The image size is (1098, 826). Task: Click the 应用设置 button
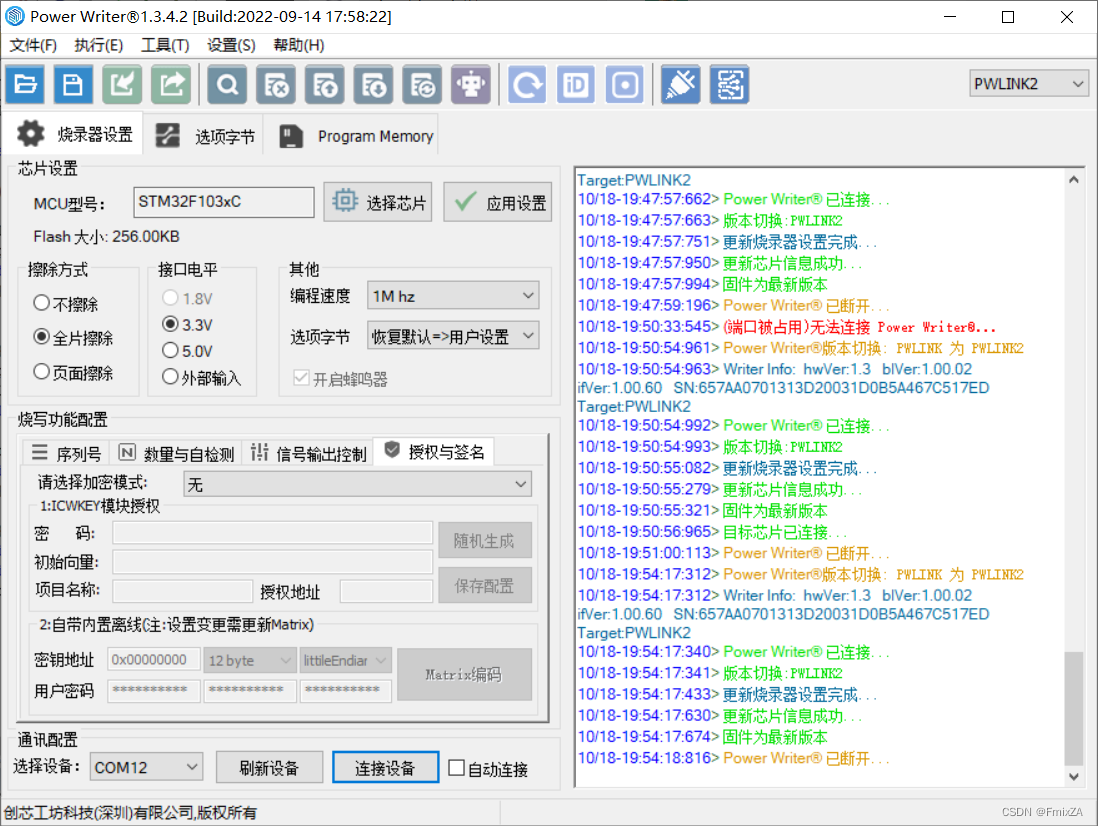pos(498,202)
